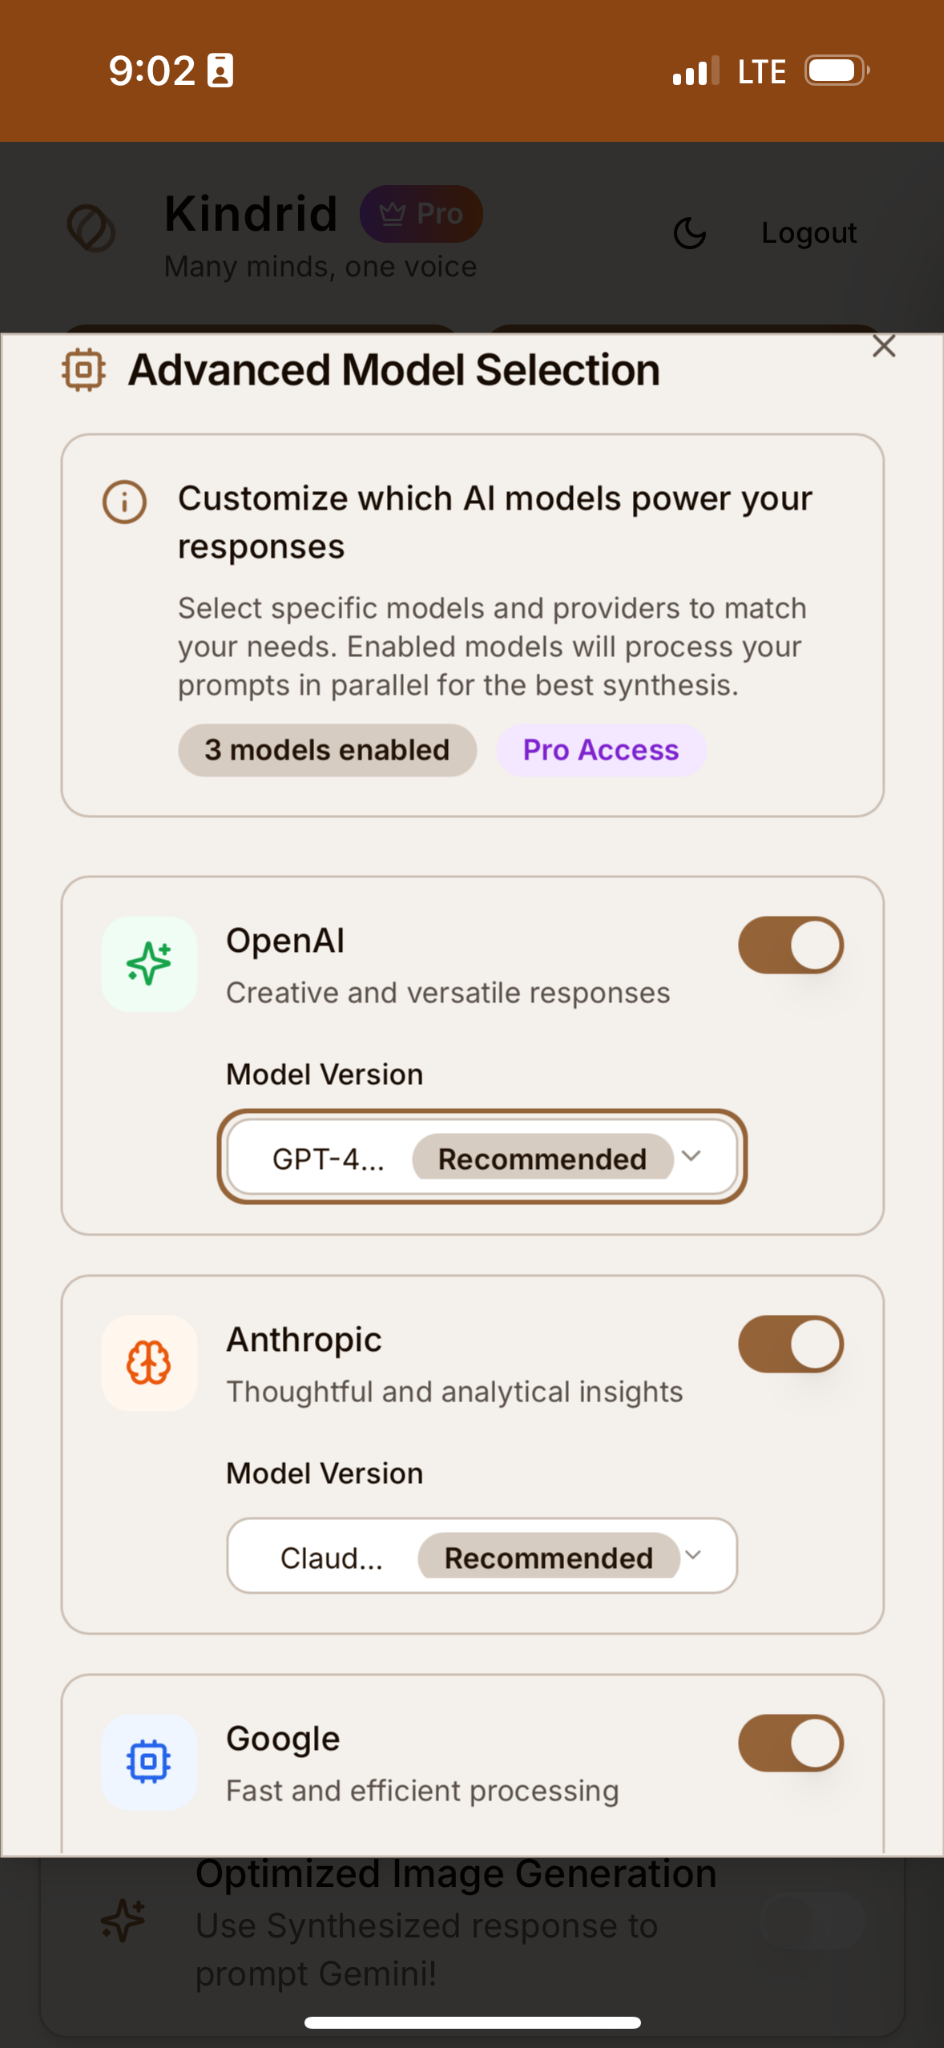This screenshot has width=944, height=2048.
Task: Switch off the Google provider toggle
Action: (791, 1743)
